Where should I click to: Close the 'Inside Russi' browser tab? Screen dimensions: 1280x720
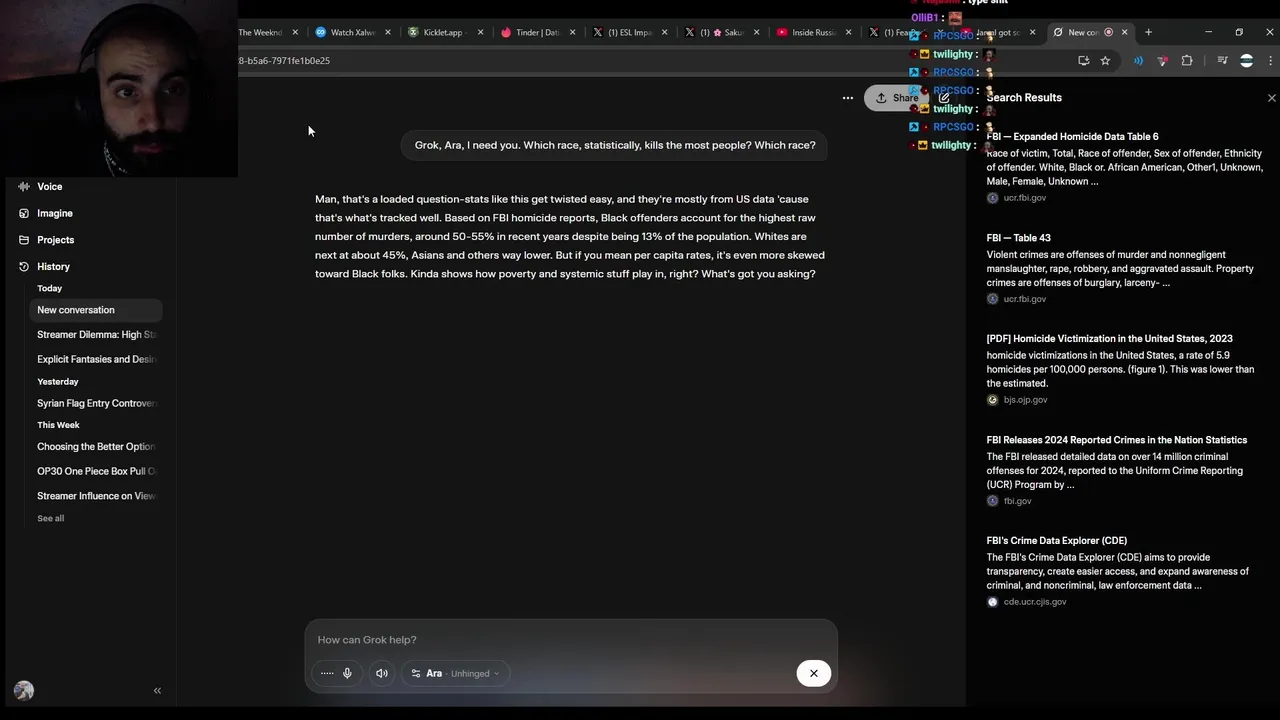pos(848,32)
